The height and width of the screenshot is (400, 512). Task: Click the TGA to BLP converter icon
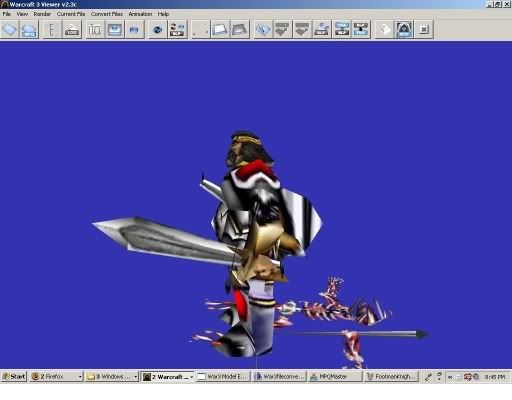pos(342,29)
